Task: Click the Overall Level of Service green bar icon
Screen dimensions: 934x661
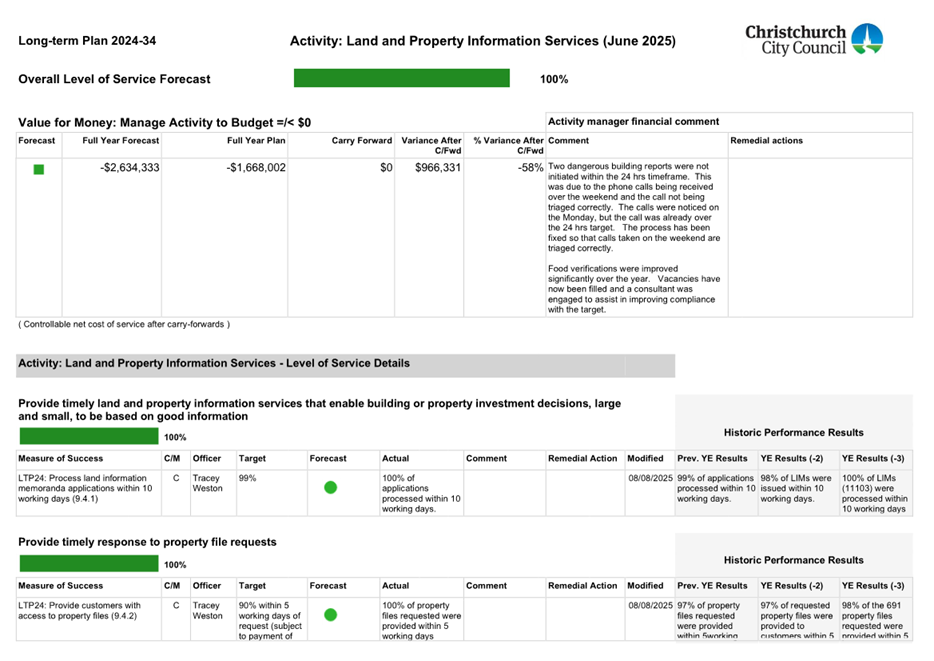Action: 402,77
